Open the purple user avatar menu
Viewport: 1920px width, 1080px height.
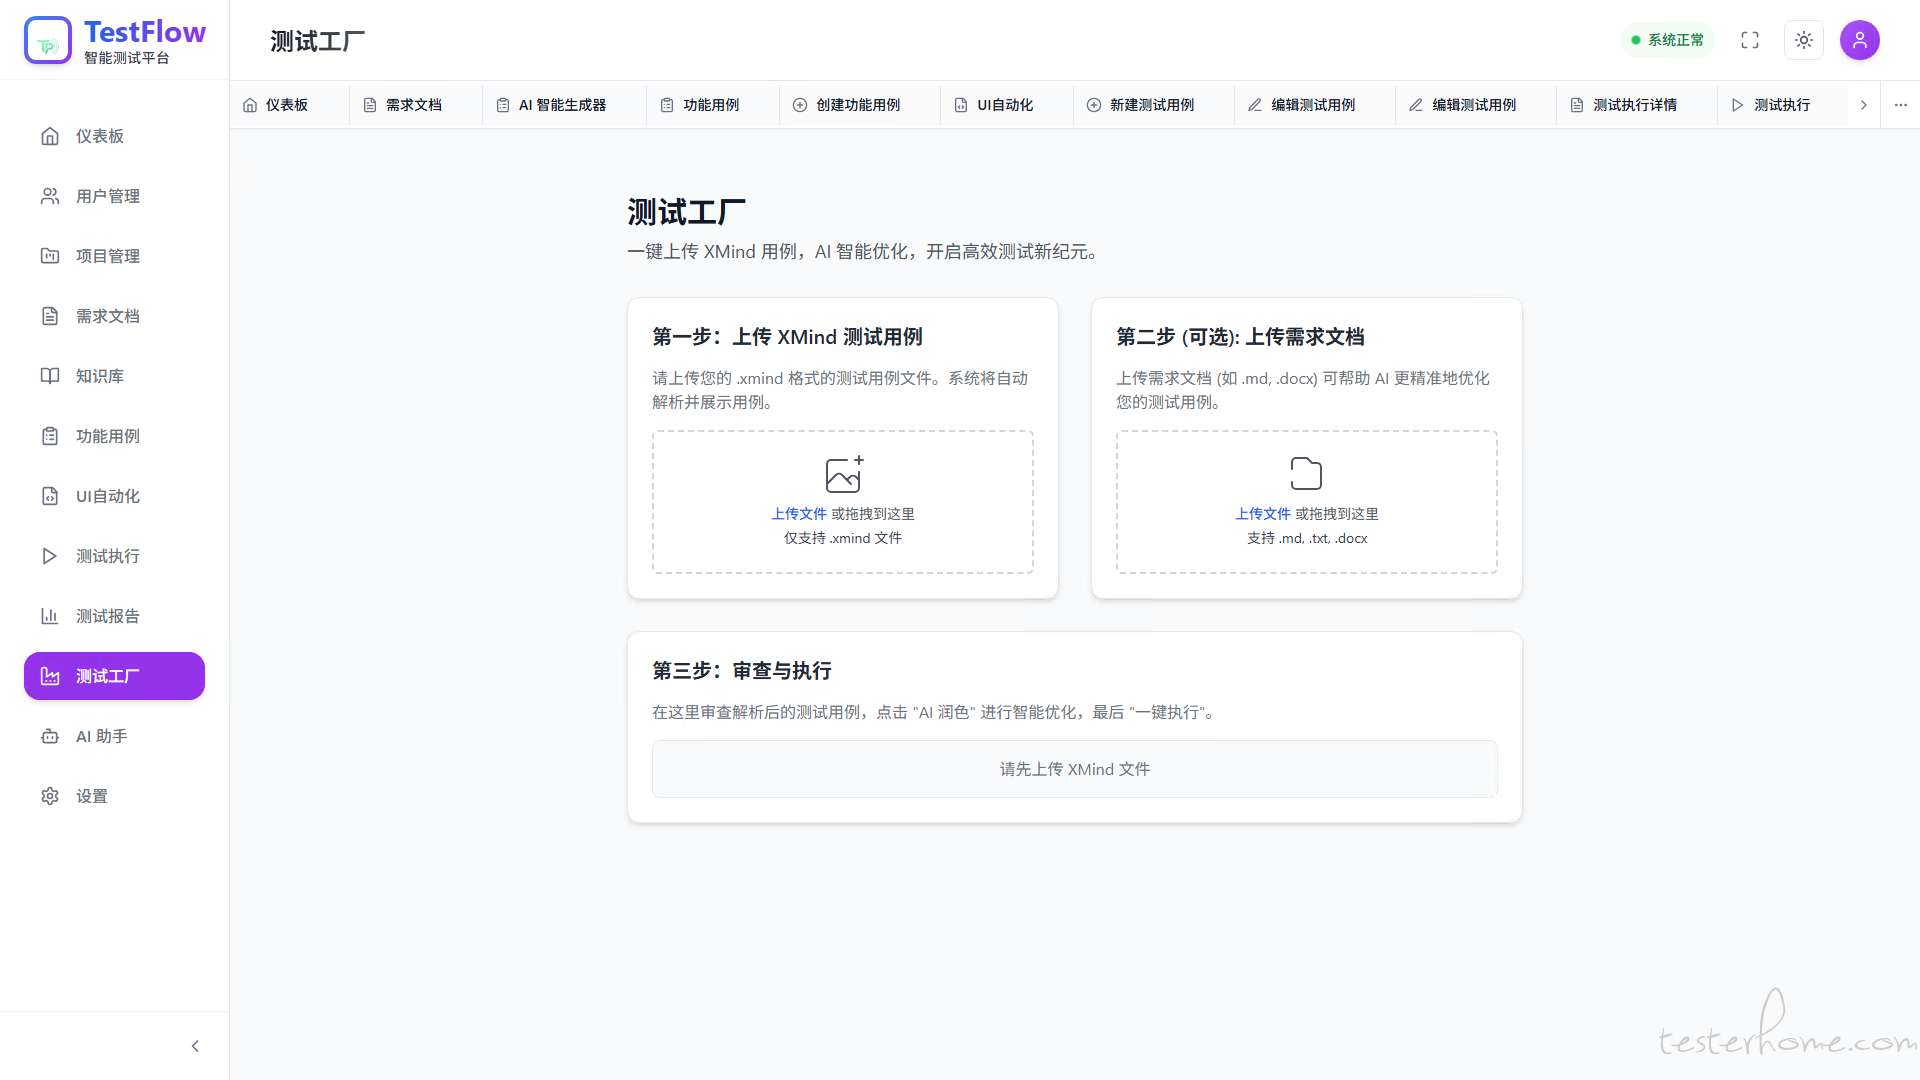pos(1860,40)
